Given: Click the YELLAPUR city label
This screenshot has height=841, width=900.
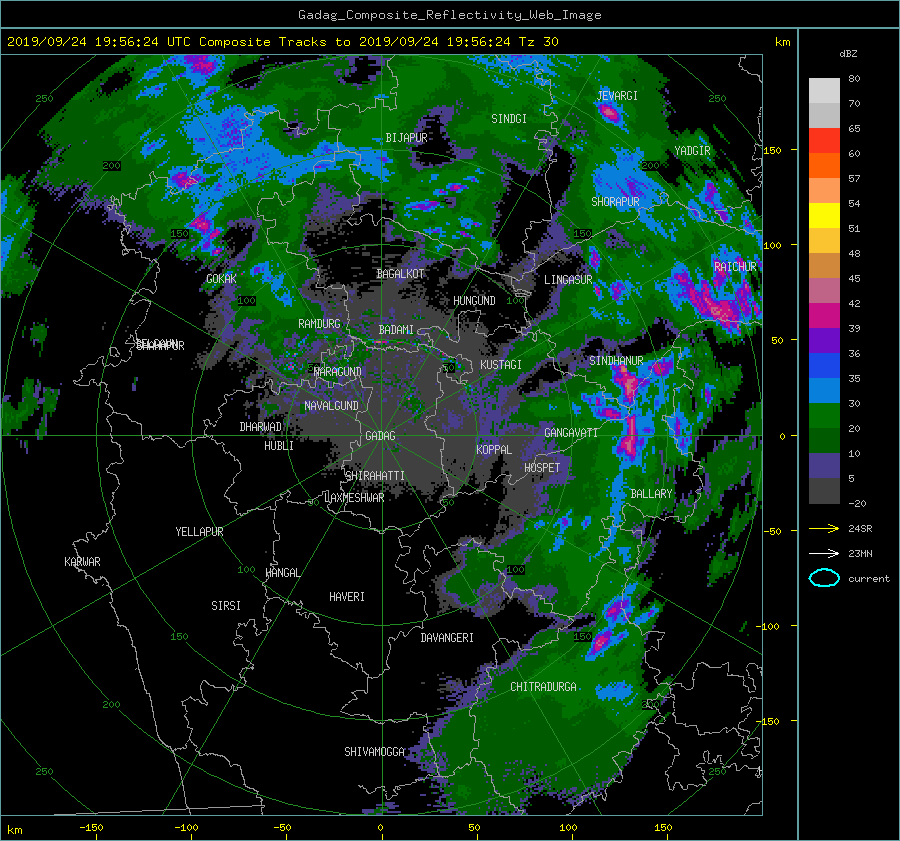Looking at the screenshot, I should pyautogui.click(x=199, y=532).
